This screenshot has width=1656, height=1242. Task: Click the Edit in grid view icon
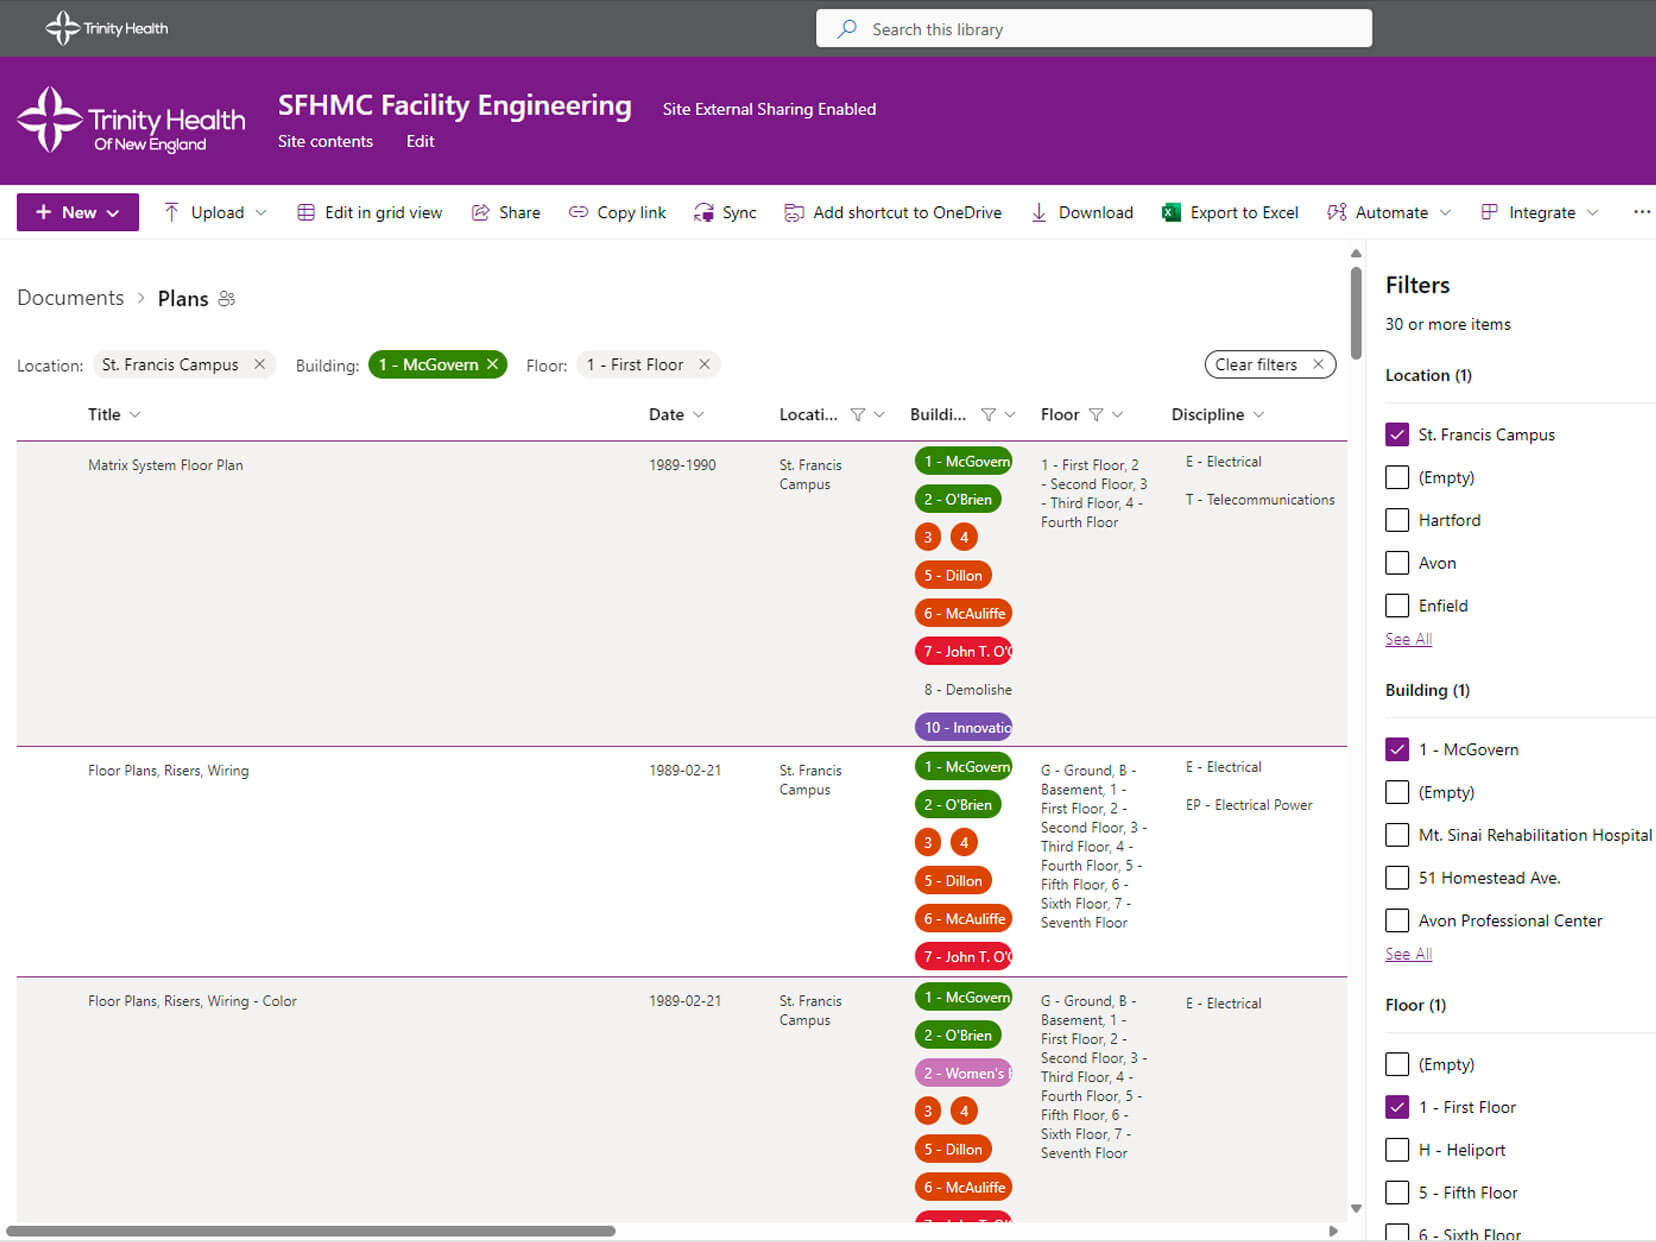306,212
